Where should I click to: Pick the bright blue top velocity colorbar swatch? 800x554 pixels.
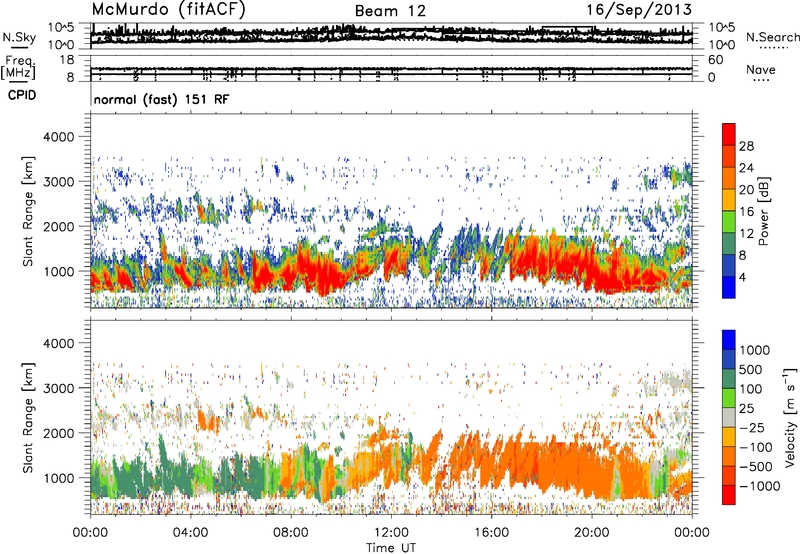729,340
